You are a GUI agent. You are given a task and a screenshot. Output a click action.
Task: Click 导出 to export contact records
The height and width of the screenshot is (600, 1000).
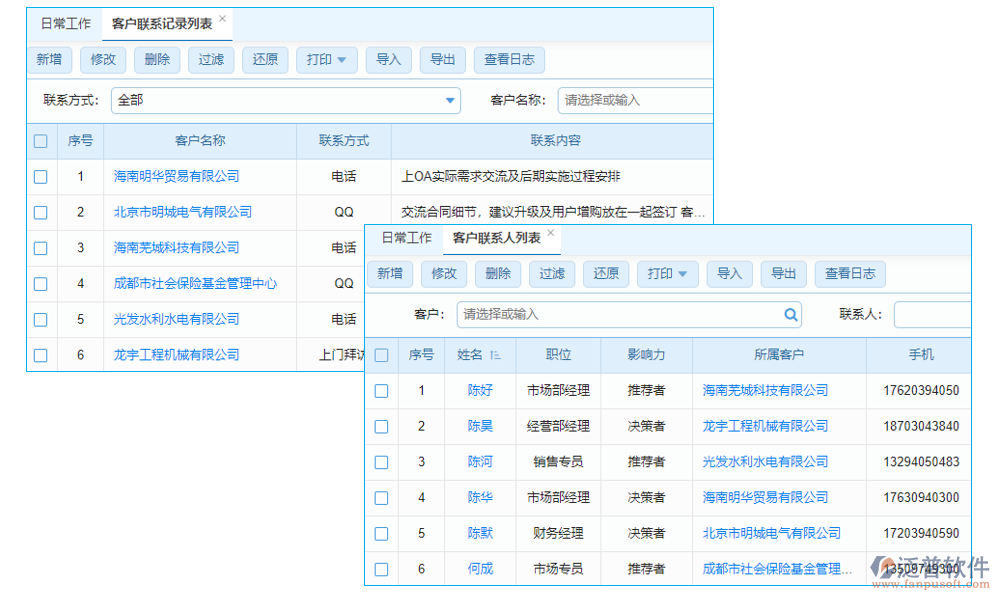coord(443,59)
